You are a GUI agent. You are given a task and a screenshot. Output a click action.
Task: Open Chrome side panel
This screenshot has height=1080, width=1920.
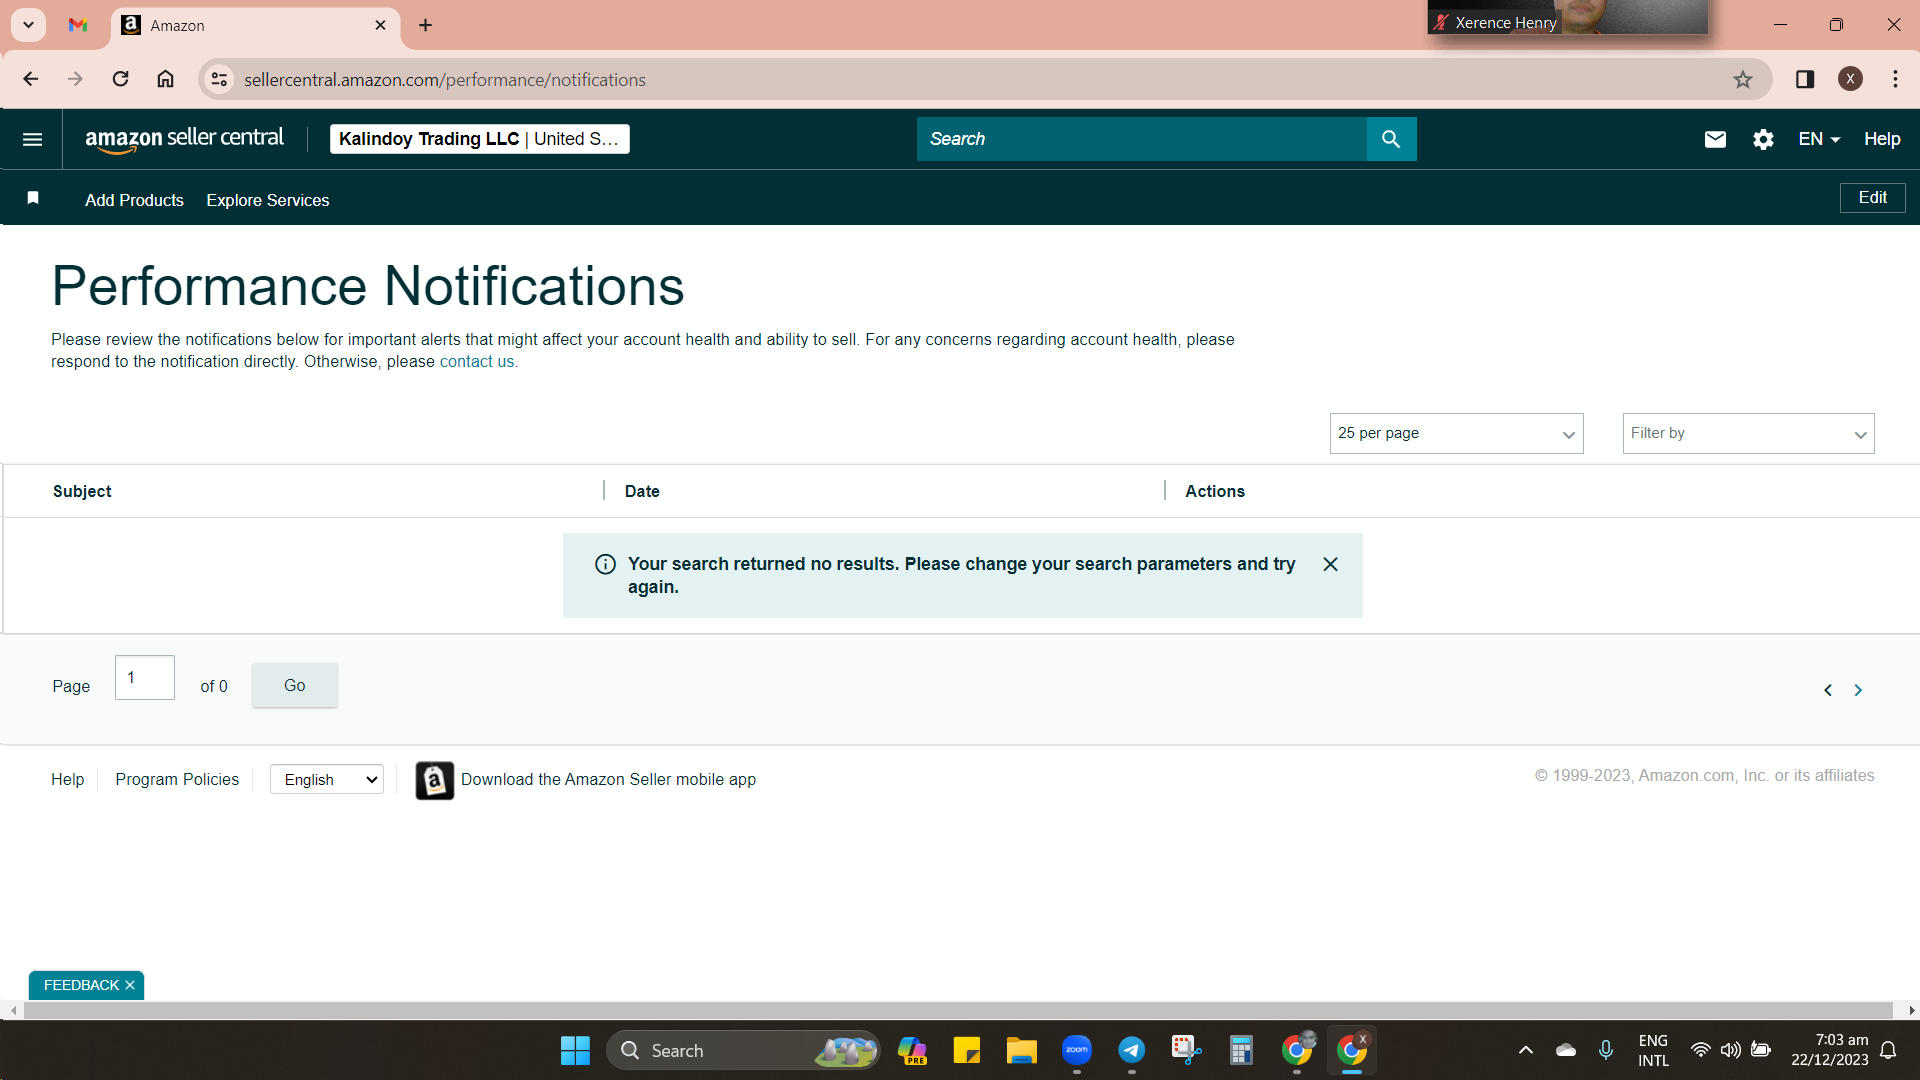(x=1805, y=79)
